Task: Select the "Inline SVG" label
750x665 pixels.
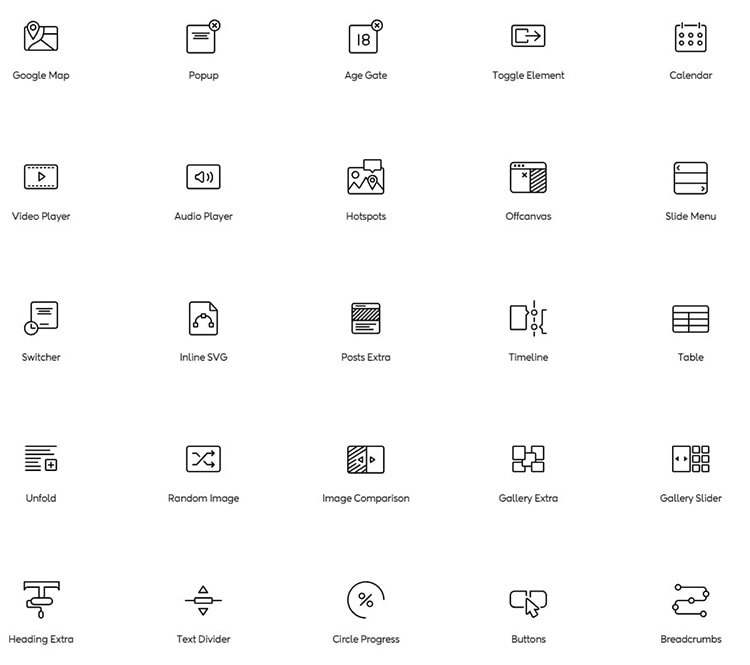Action: (x=203, y=357)
